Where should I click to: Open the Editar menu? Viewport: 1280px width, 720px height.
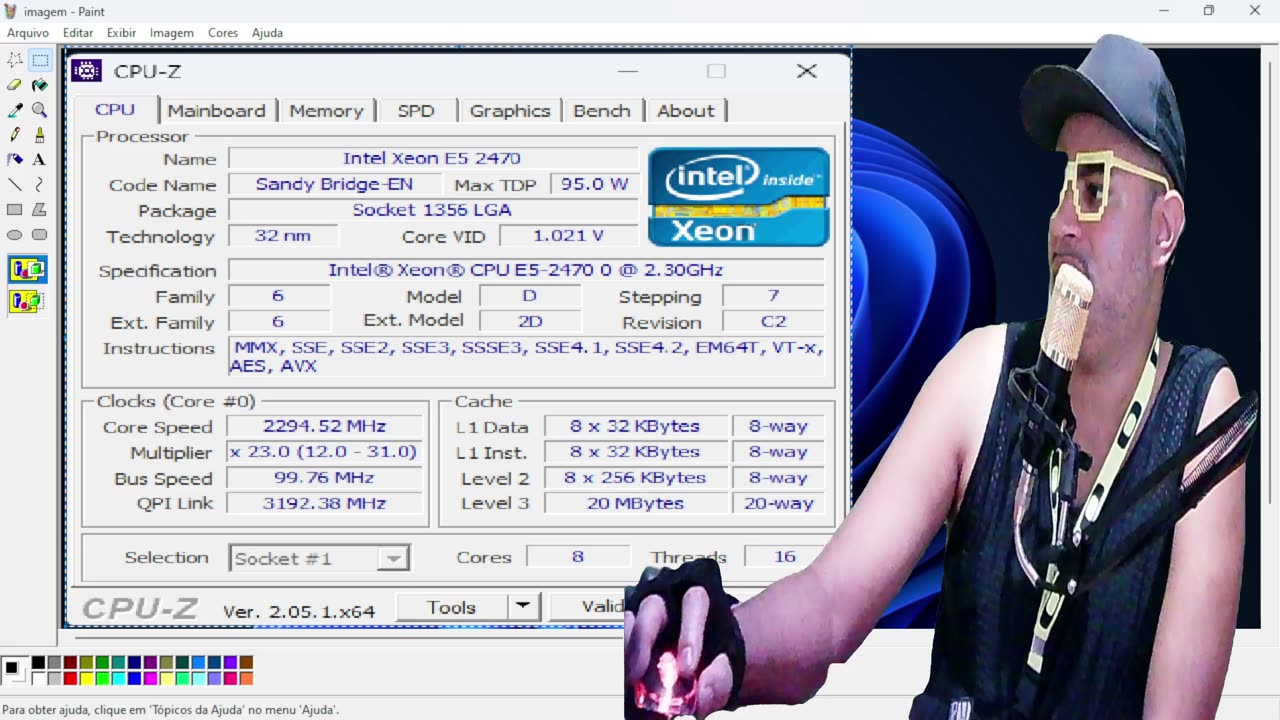(x=78, y=33)
